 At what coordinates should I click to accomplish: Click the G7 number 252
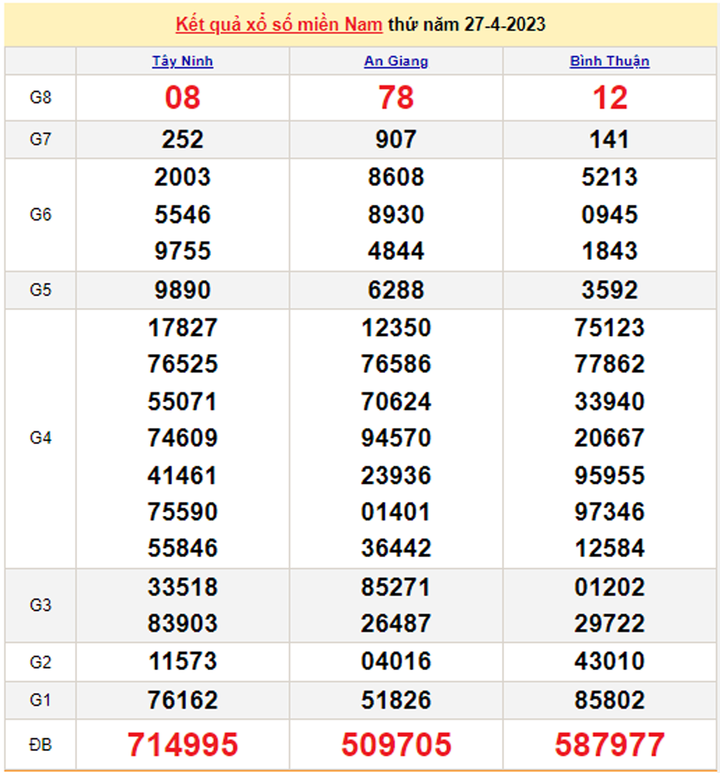182,139
